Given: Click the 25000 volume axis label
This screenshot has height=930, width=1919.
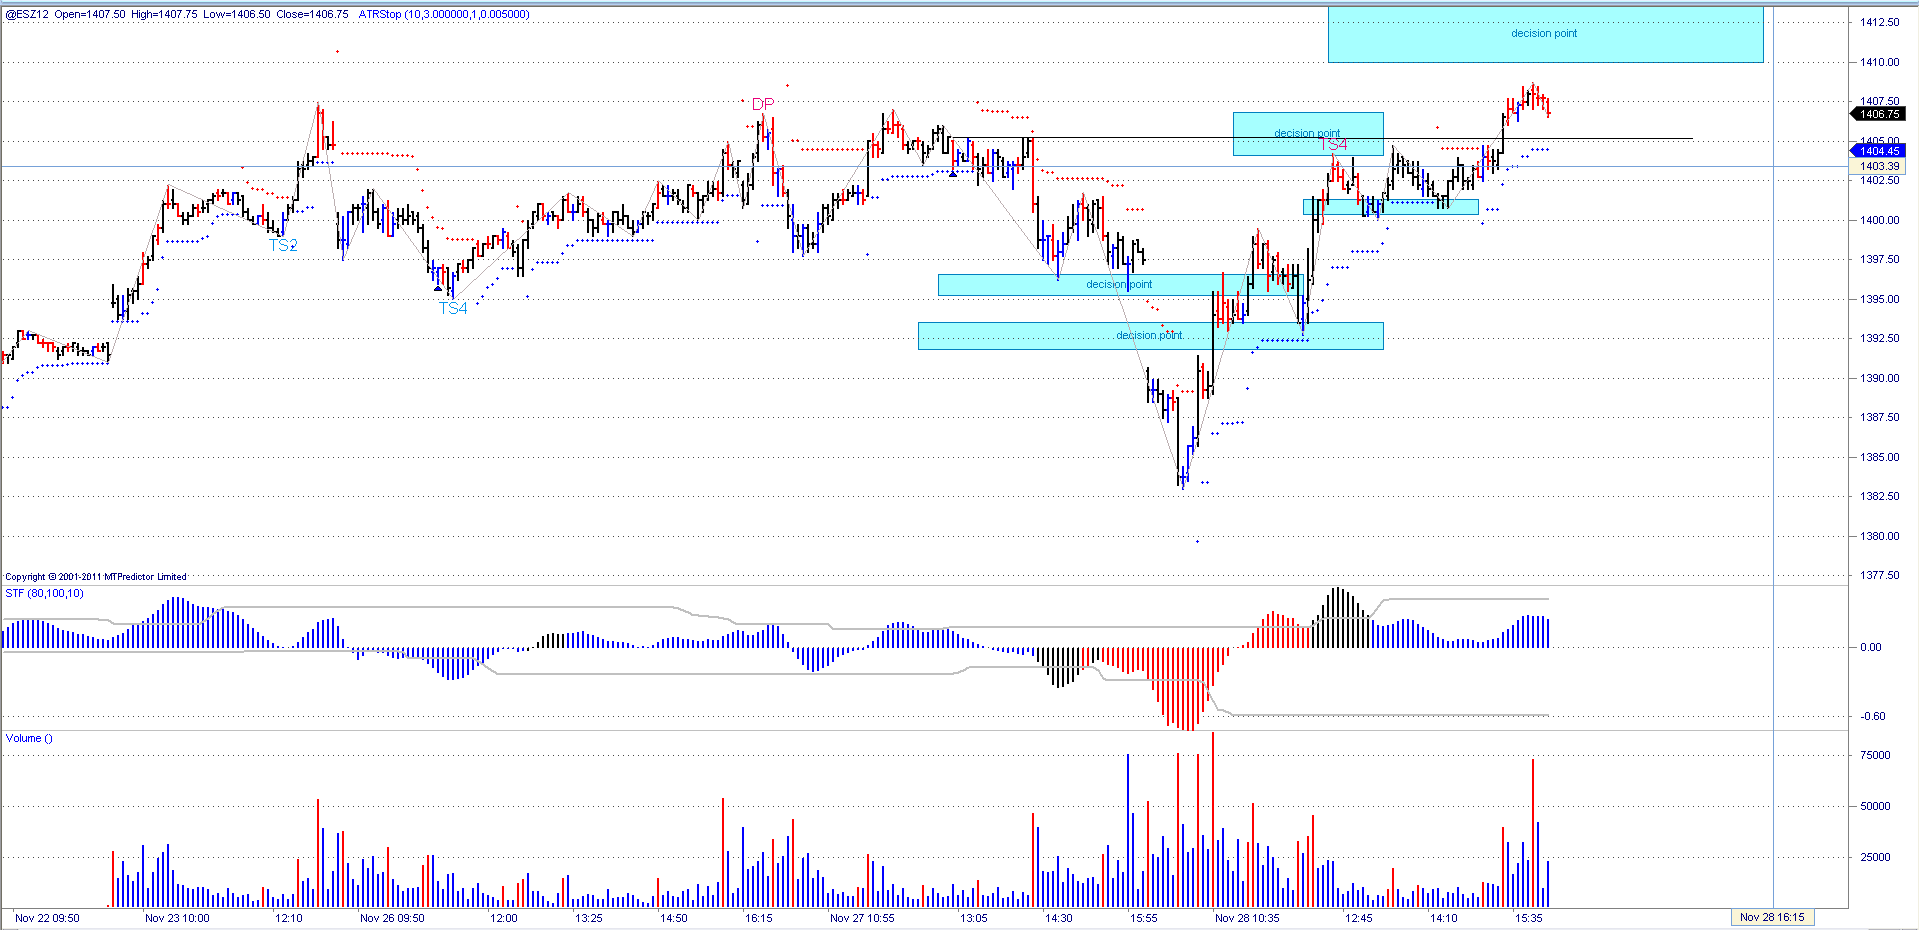Looking at the screenshot, I should click(x=1875, y=857).
